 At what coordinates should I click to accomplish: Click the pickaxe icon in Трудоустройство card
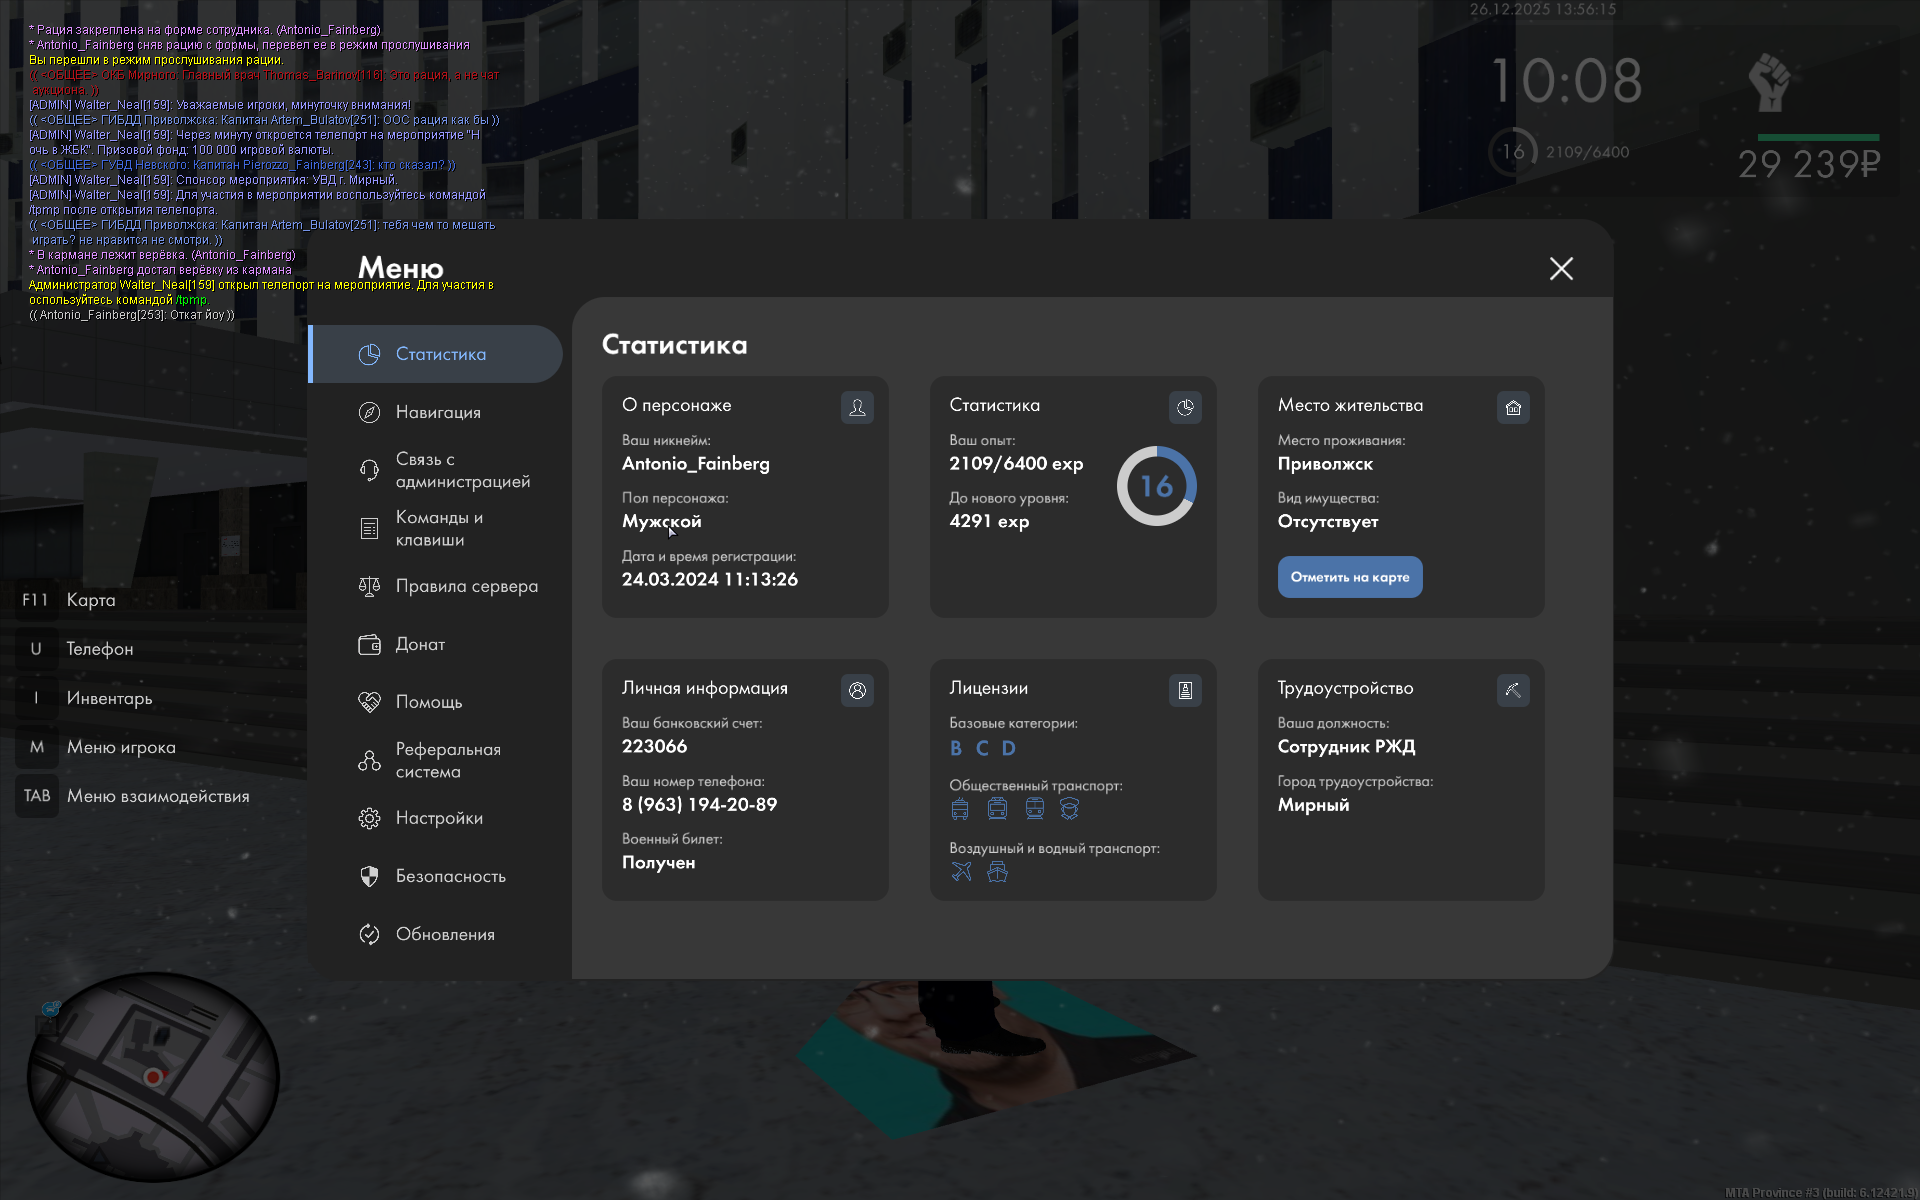pos(1513,690)
